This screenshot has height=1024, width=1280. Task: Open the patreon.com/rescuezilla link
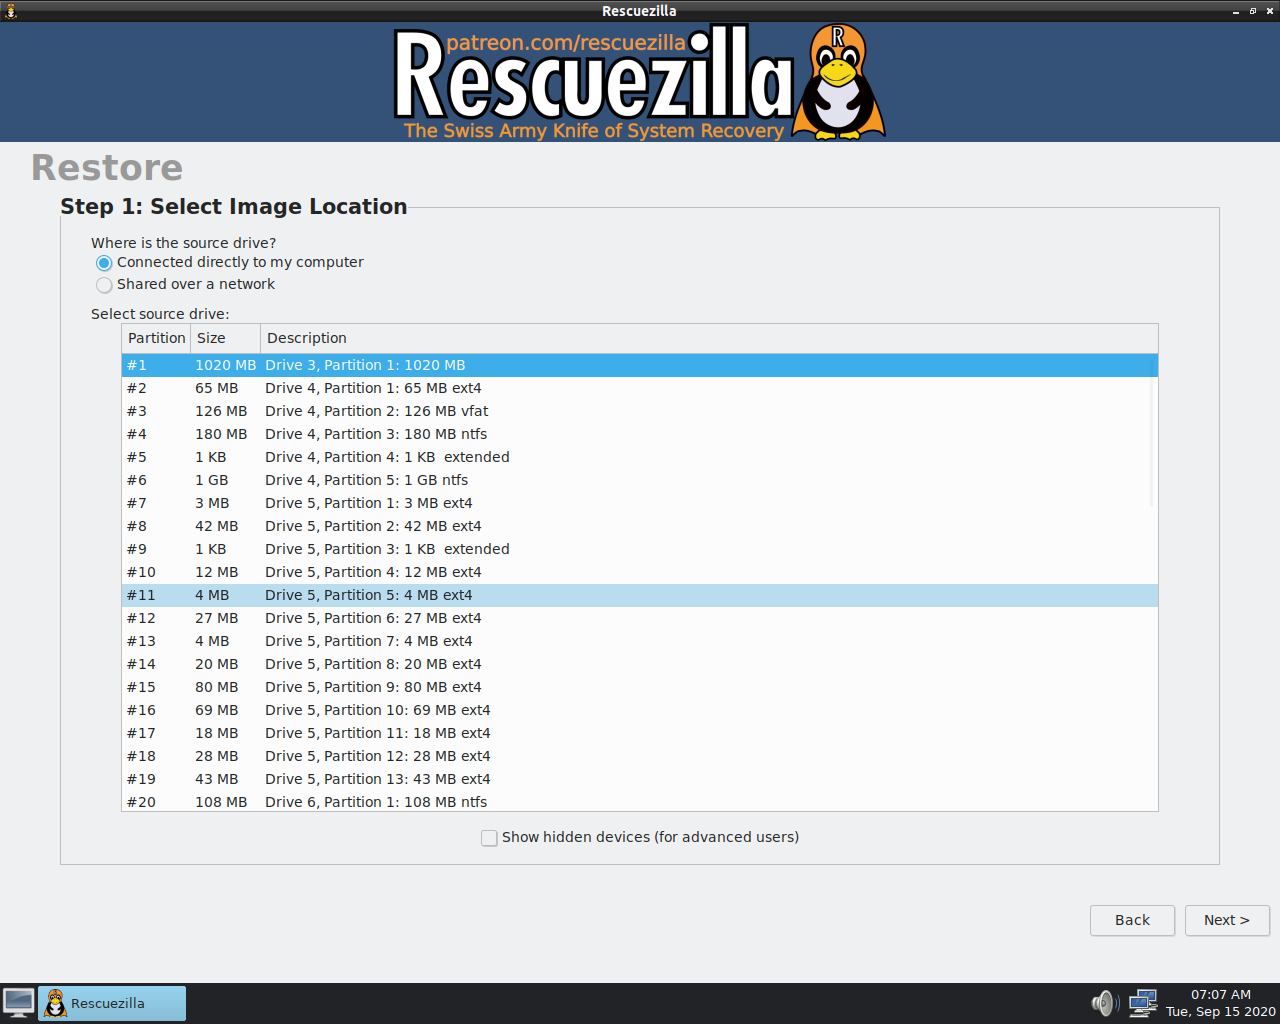(x=568, y=42)
